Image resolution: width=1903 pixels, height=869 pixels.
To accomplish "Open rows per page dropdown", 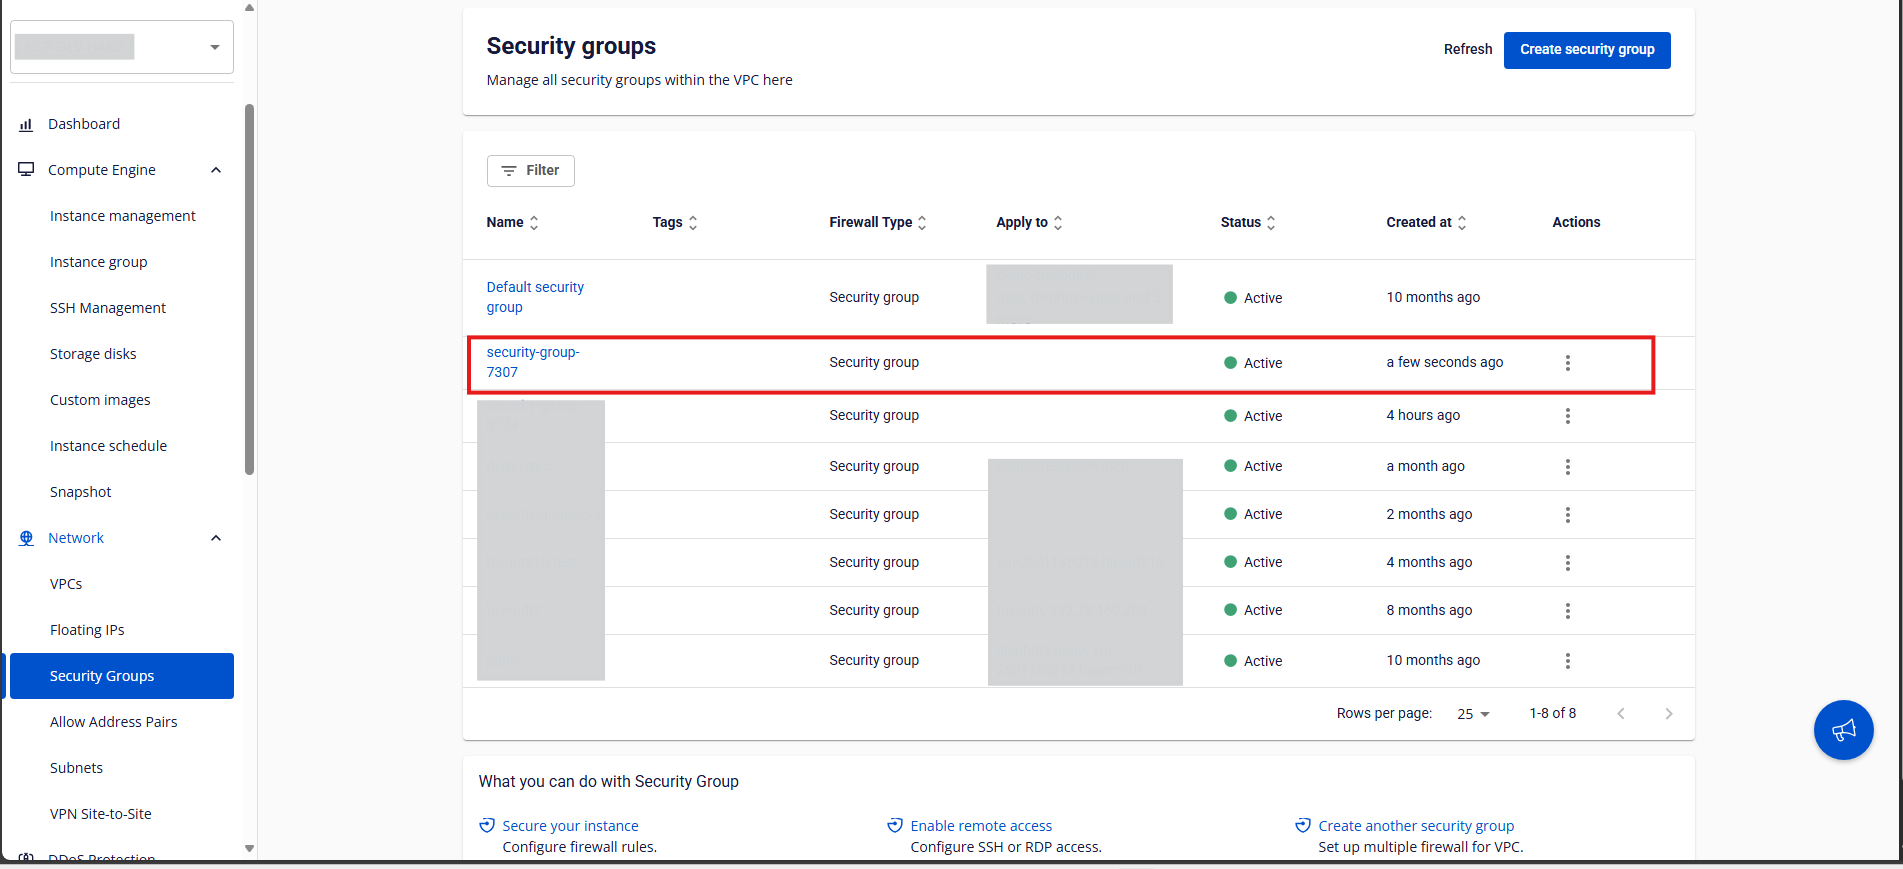I will [x=1473, y=714].
